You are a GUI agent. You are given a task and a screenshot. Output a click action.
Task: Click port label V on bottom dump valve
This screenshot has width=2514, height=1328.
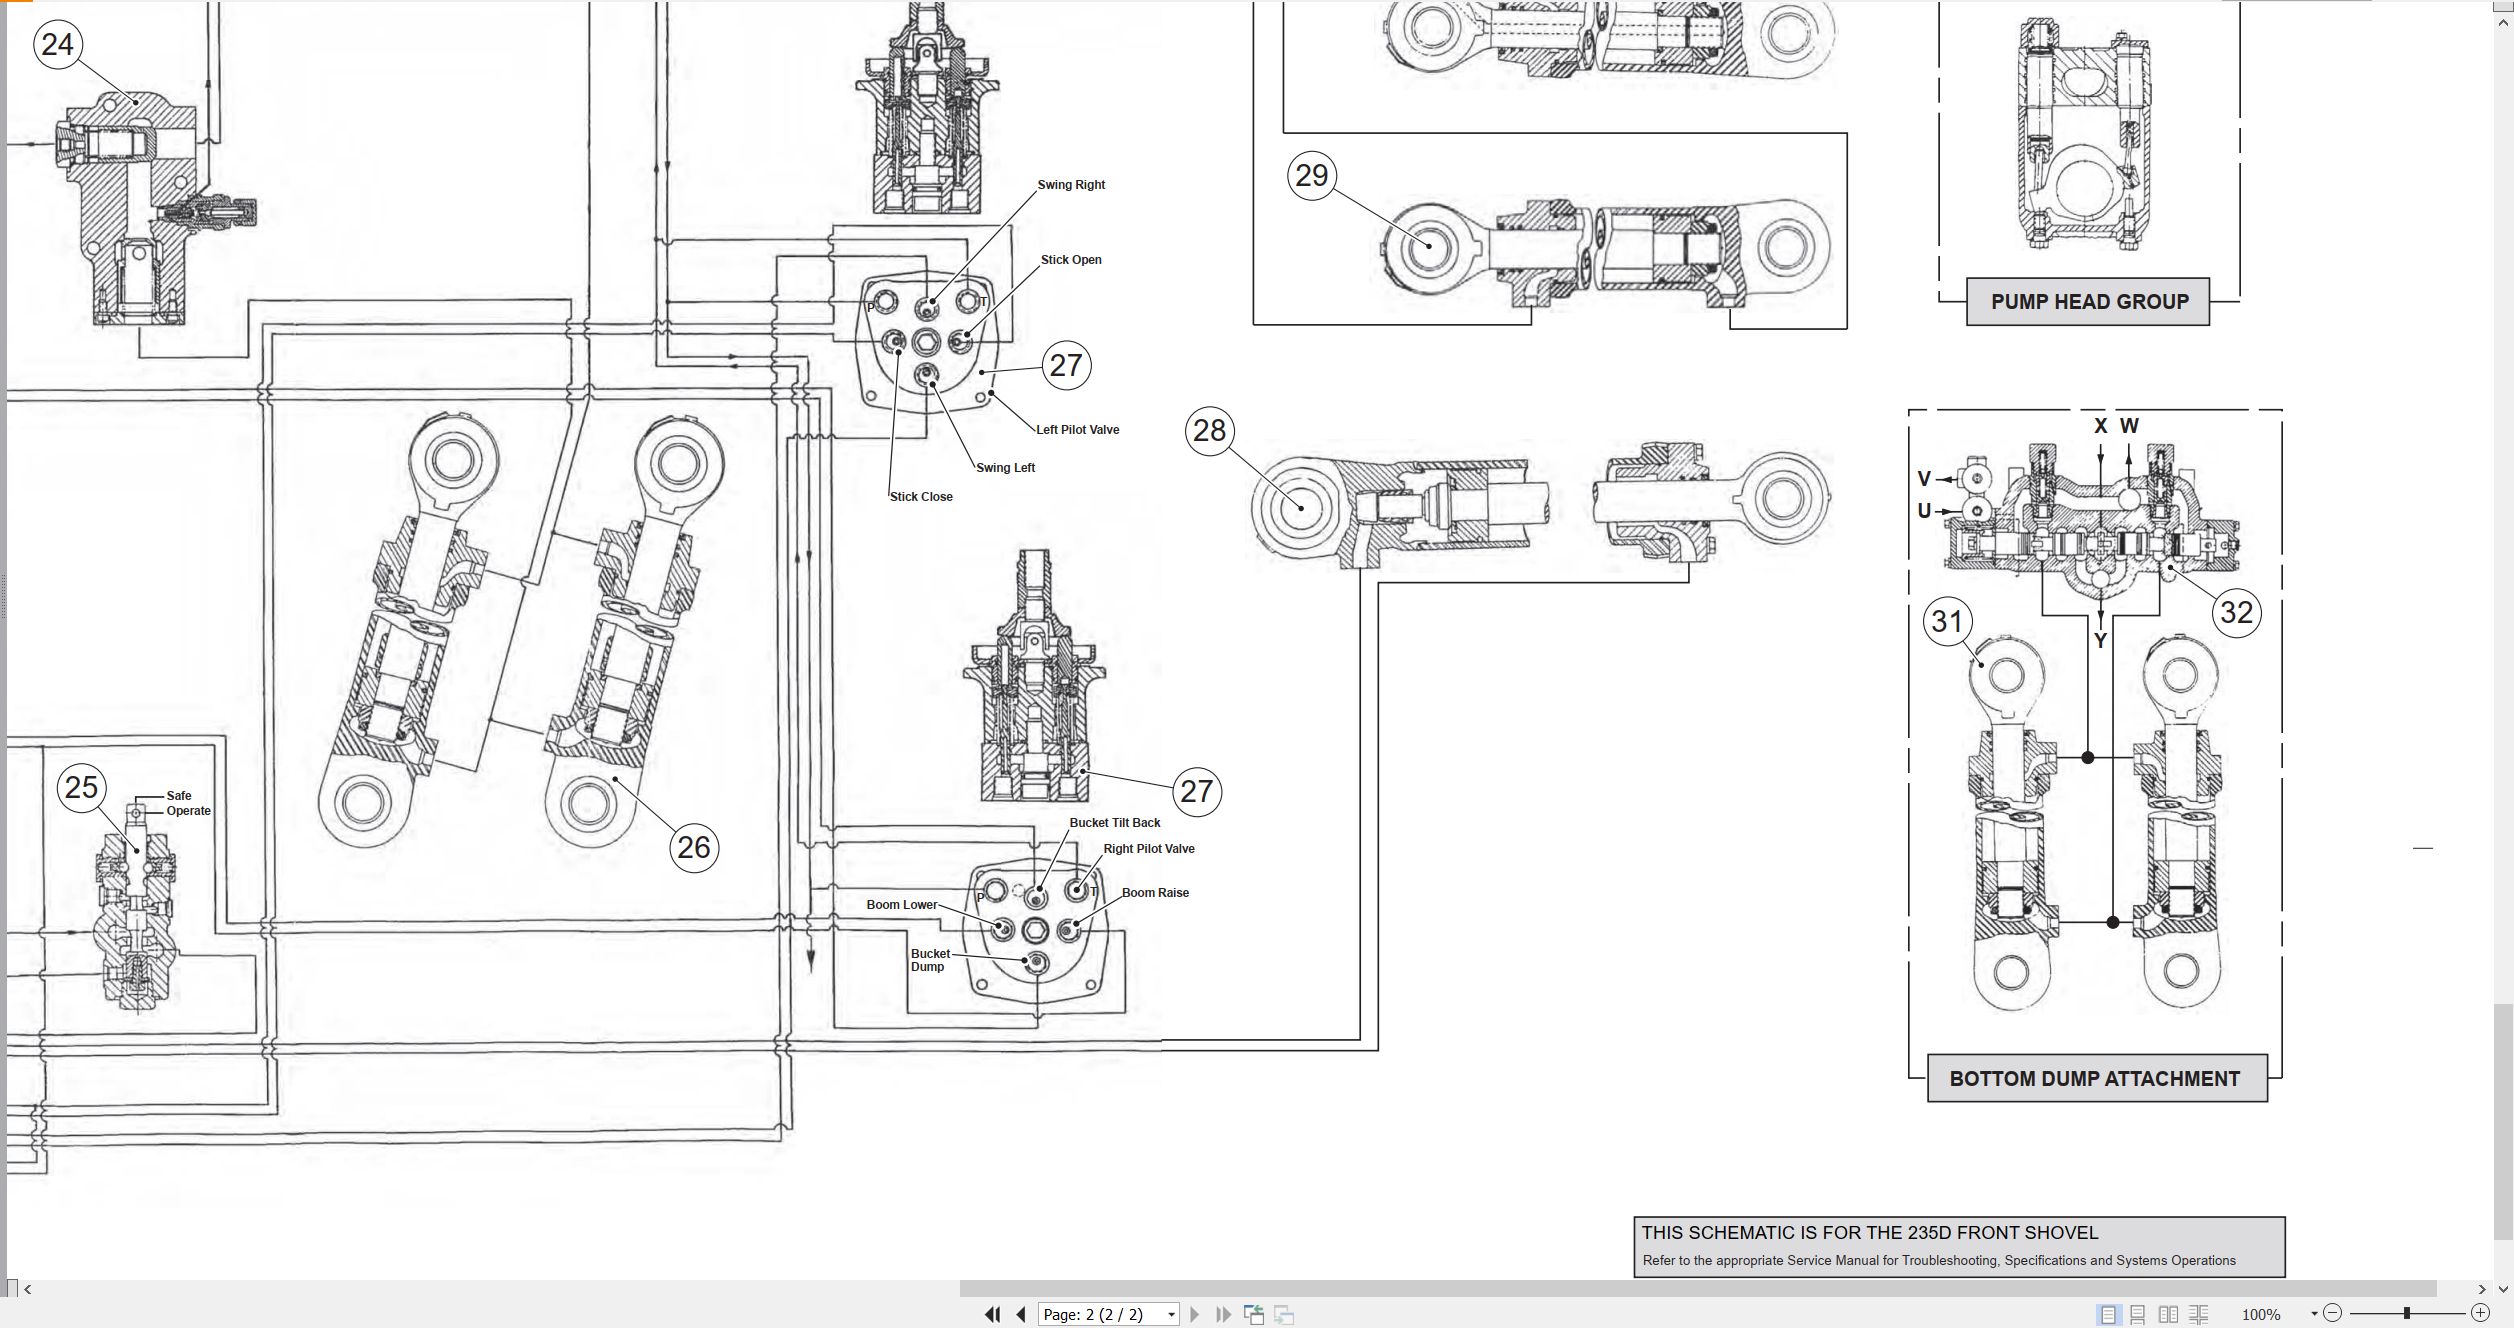[x=1924, y=479]
